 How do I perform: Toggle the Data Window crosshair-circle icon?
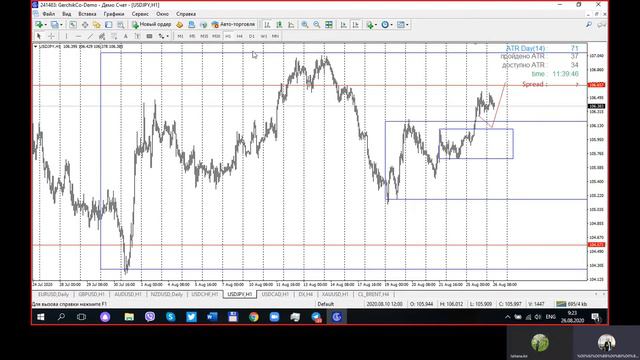click(x=85, y=25)
